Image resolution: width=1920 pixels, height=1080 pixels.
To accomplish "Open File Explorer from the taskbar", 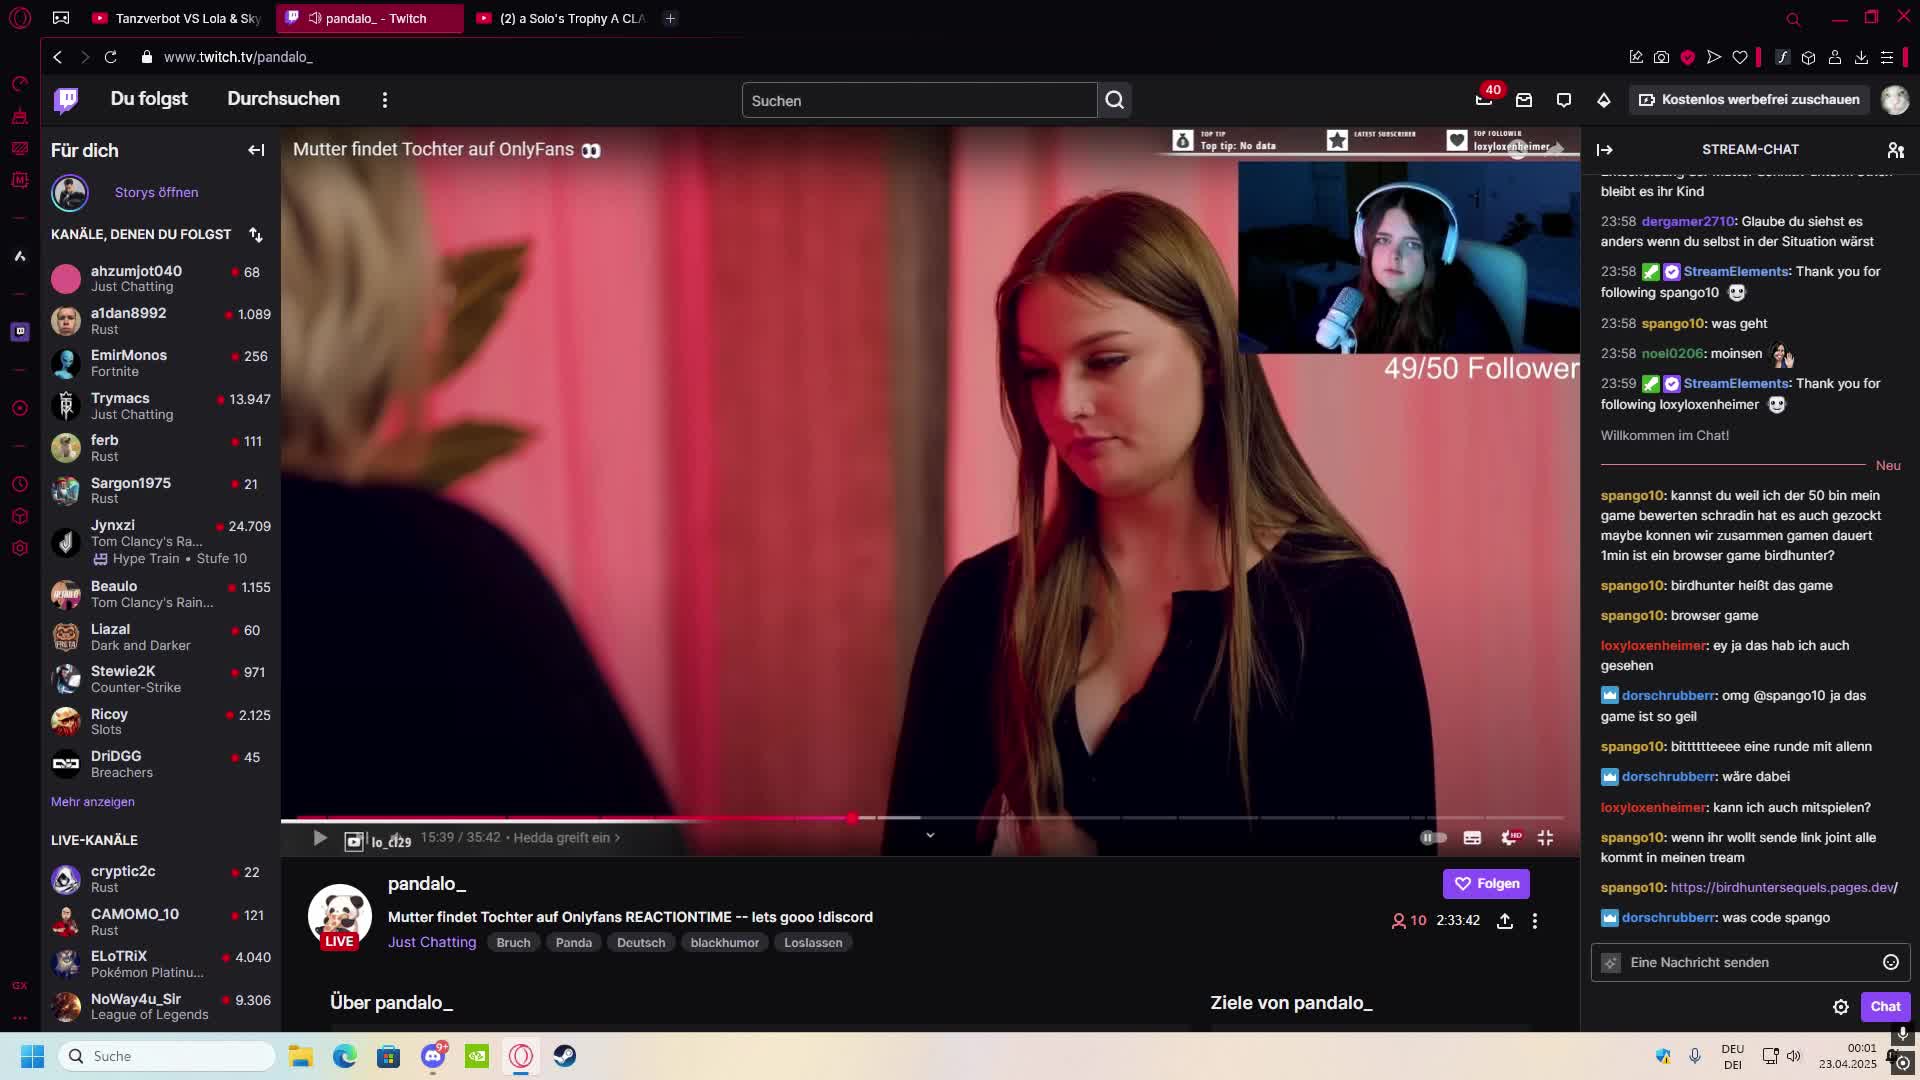I will tap(301, 1056).
